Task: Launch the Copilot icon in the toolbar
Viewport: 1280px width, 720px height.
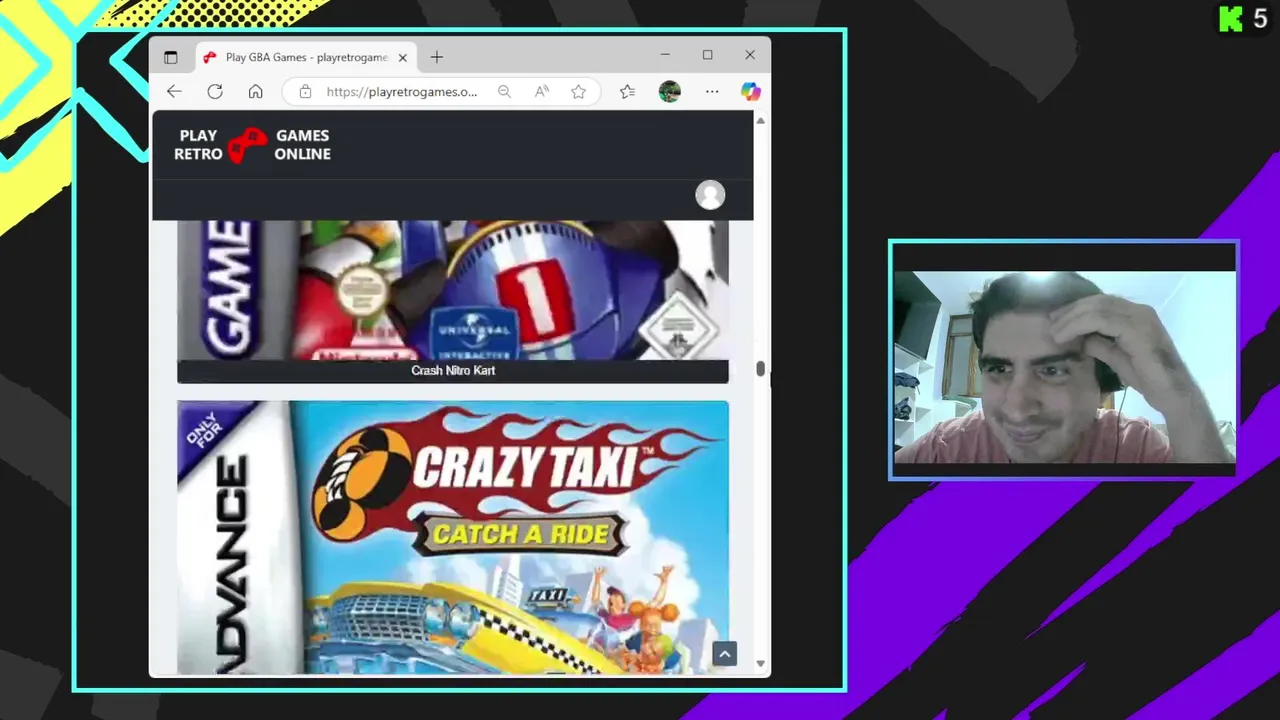Action: [751, 92]
